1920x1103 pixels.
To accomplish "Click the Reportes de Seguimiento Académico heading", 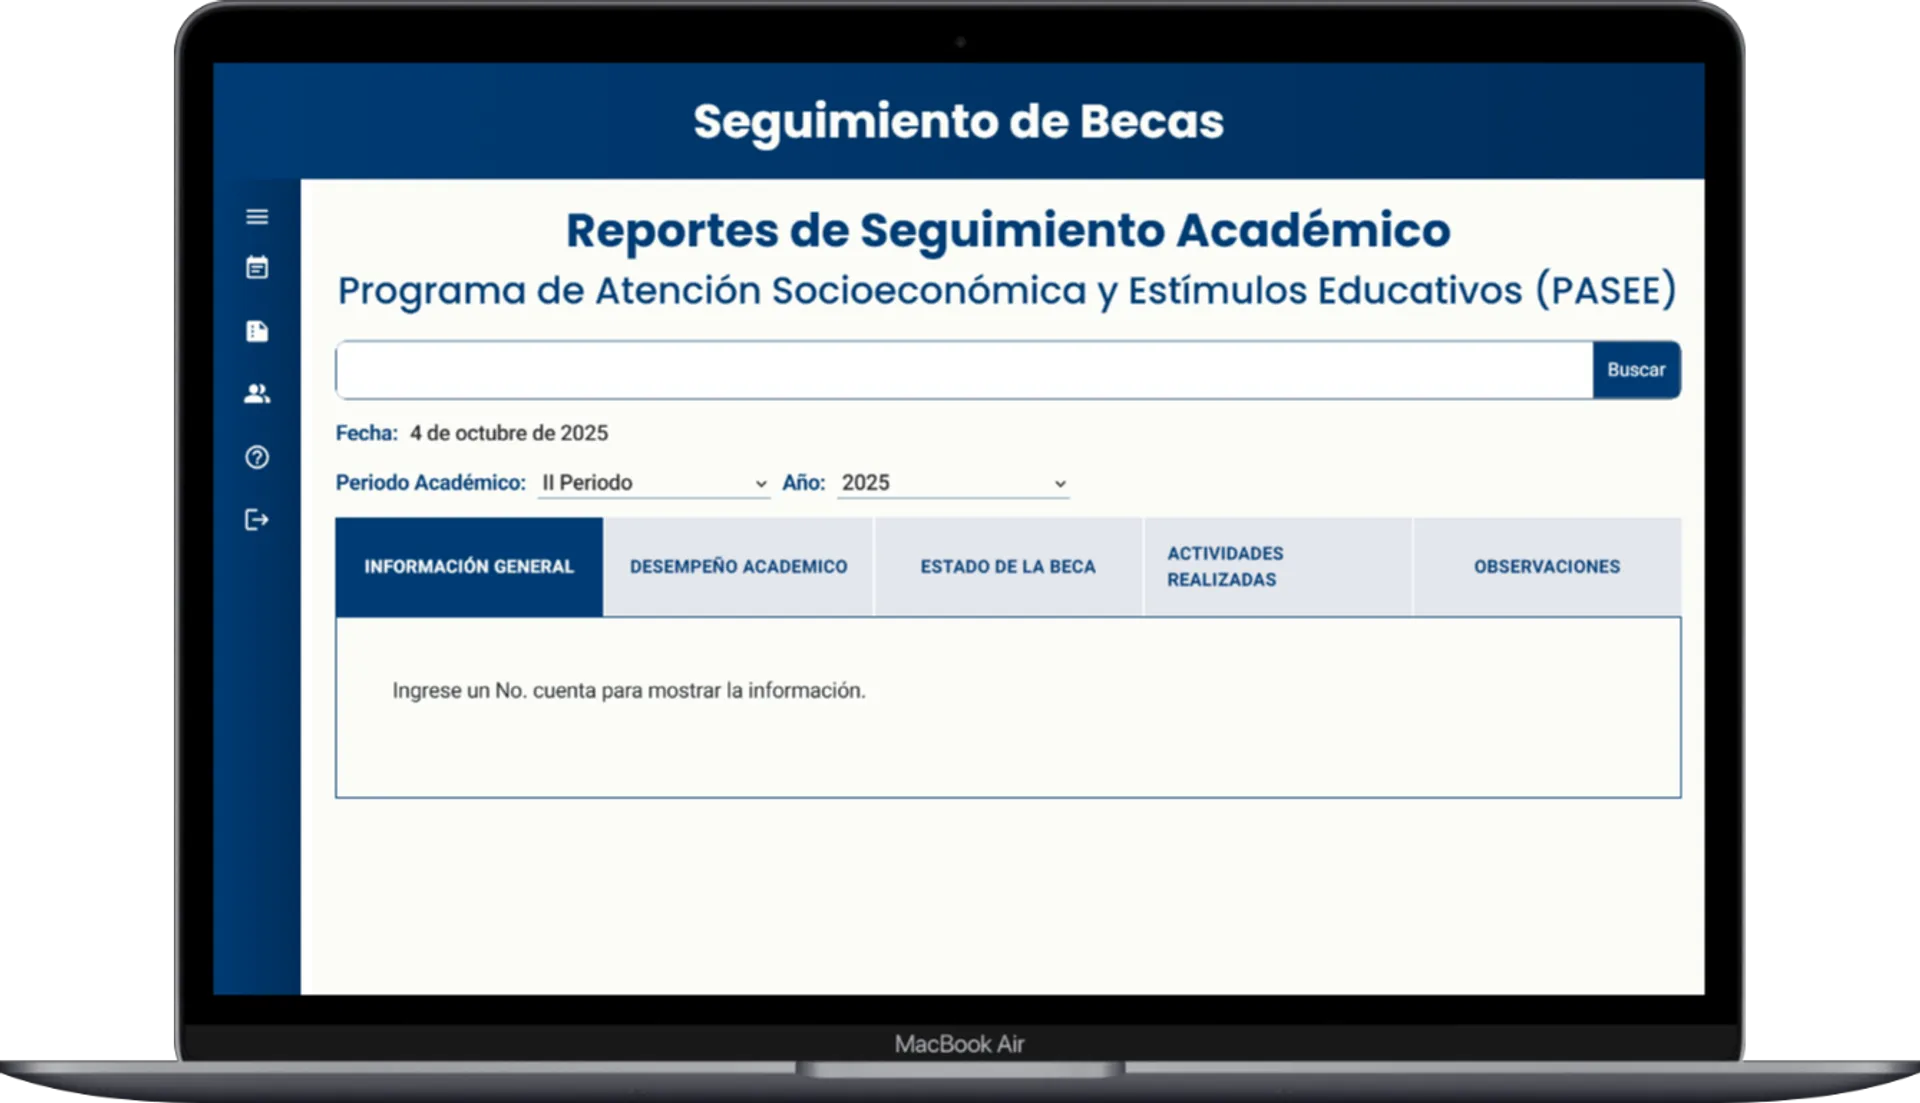I will (x=1007, y=230).
